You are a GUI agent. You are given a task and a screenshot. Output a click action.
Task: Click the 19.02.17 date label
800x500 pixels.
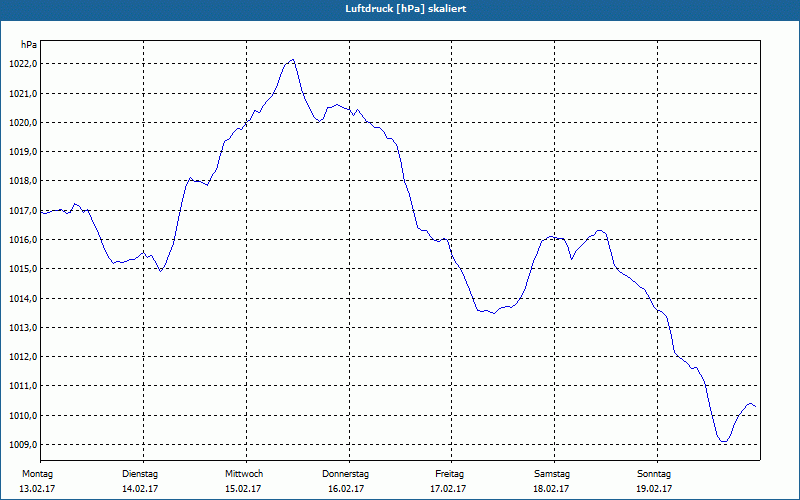654,489
